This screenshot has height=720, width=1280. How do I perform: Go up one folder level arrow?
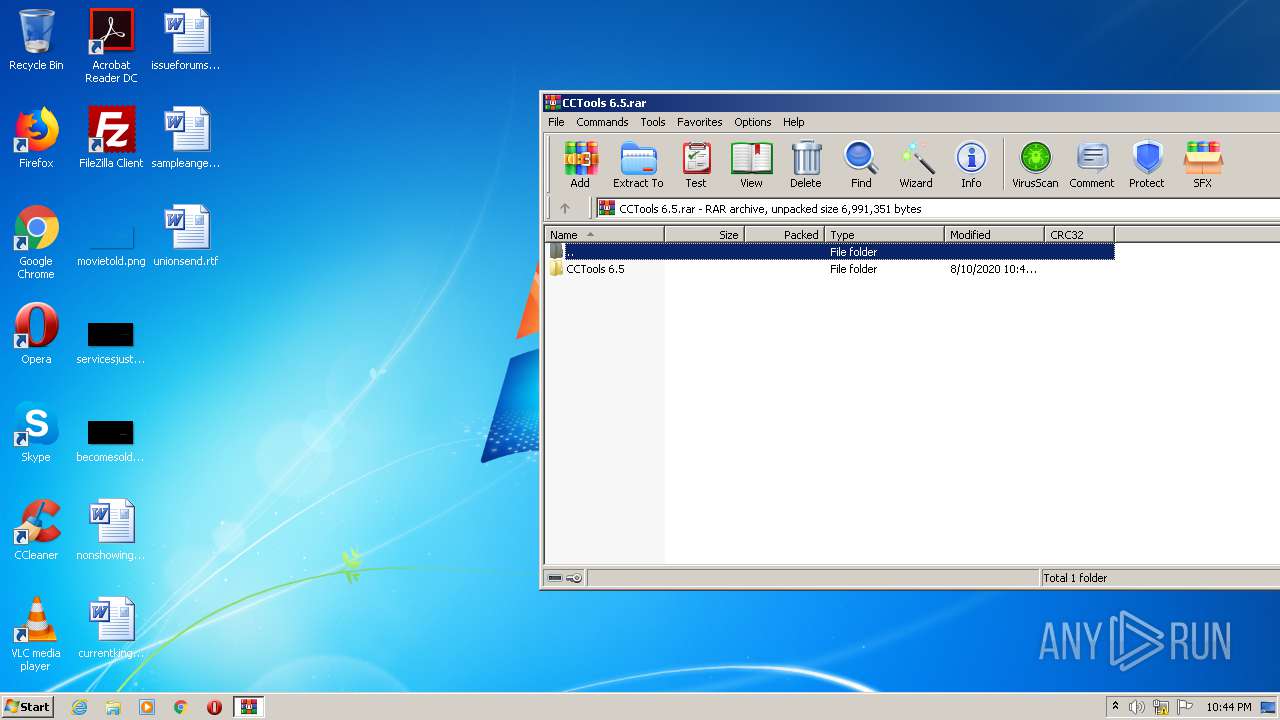tap(565, 208)
